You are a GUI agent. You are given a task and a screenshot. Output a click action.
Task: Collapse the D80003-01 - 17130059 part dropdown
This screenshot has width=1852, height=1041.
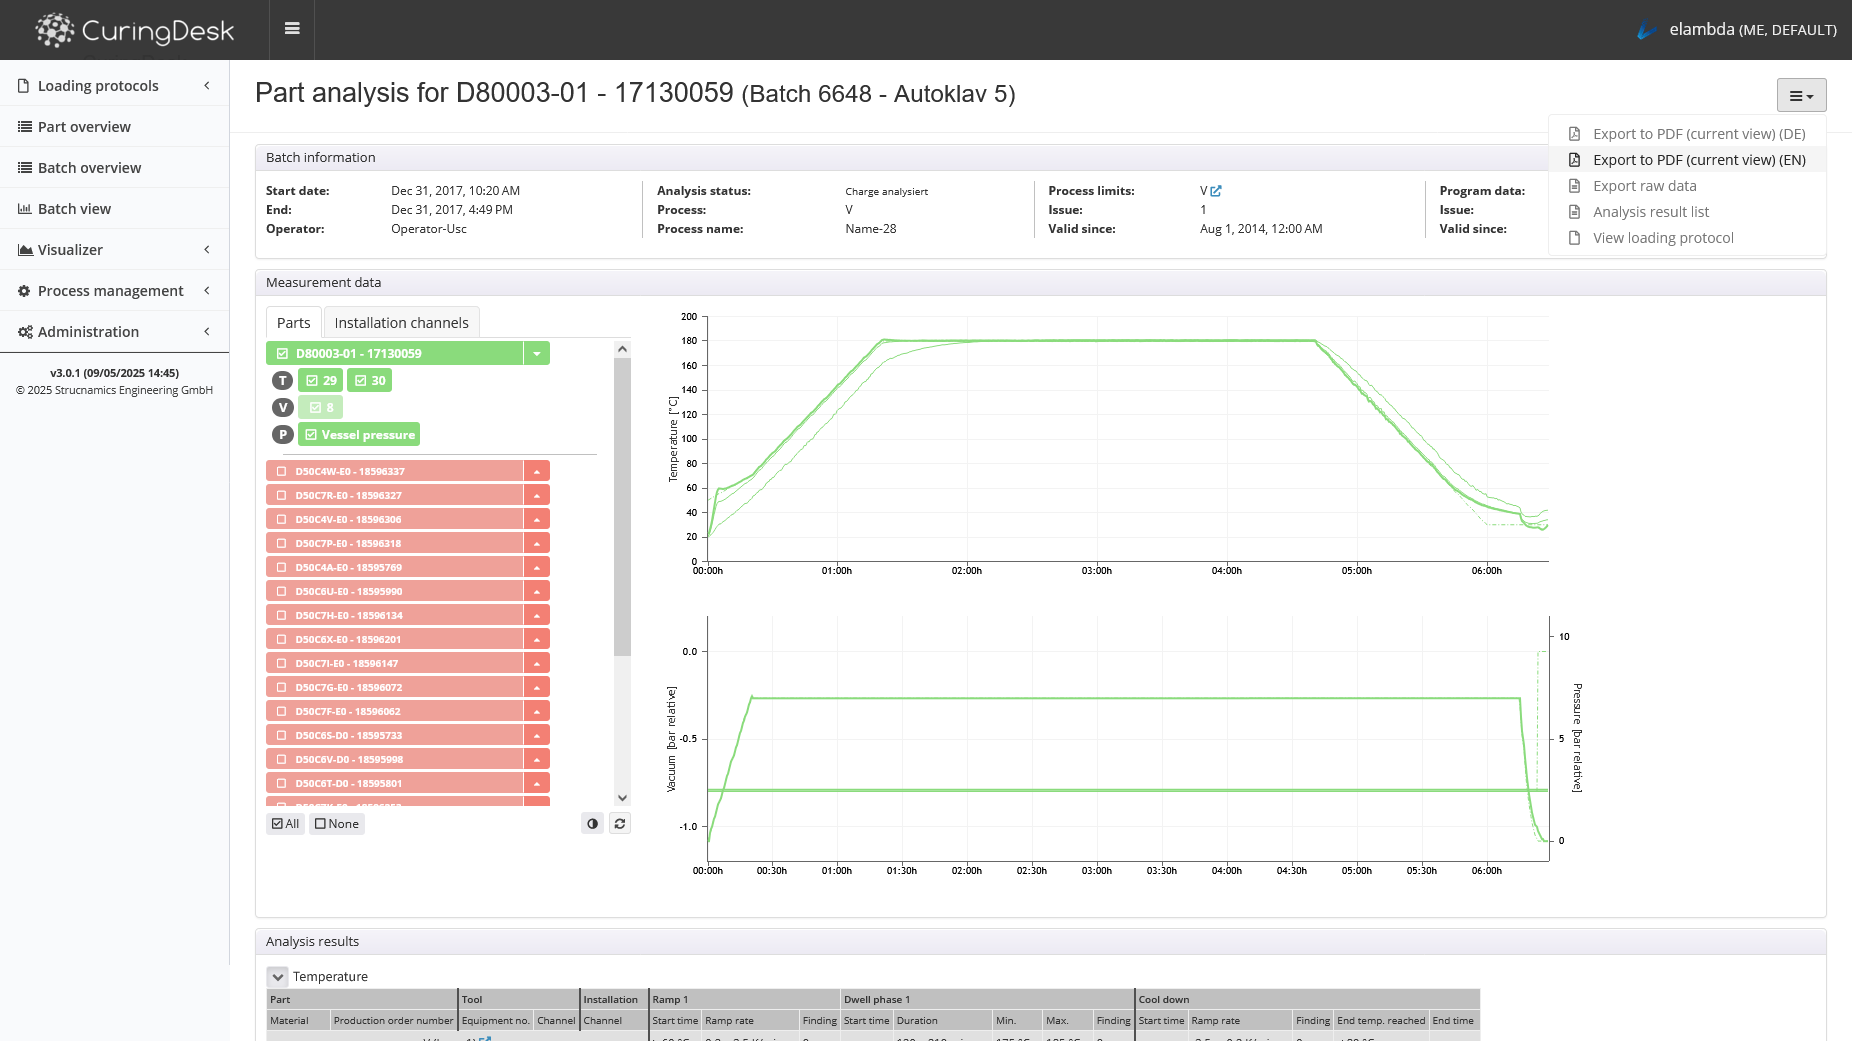537,354
